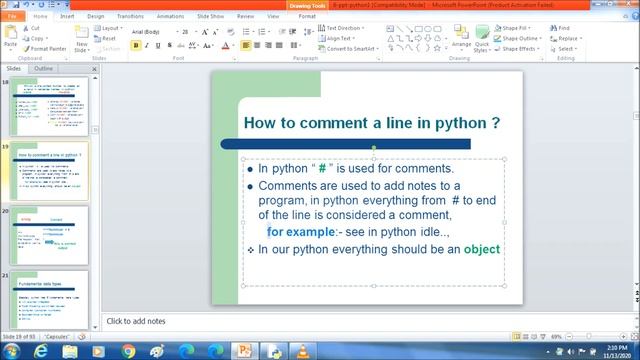Click the zoom in plus button
Screen dimensions: 640x360
[623, 337]
